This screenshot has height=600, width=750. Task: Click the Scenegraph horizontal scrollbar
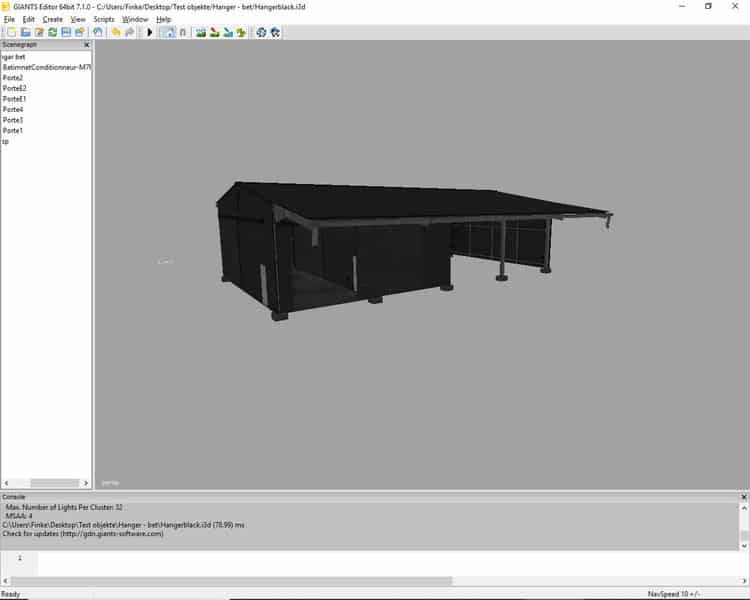pyautogui.click(x=45, y=482)
